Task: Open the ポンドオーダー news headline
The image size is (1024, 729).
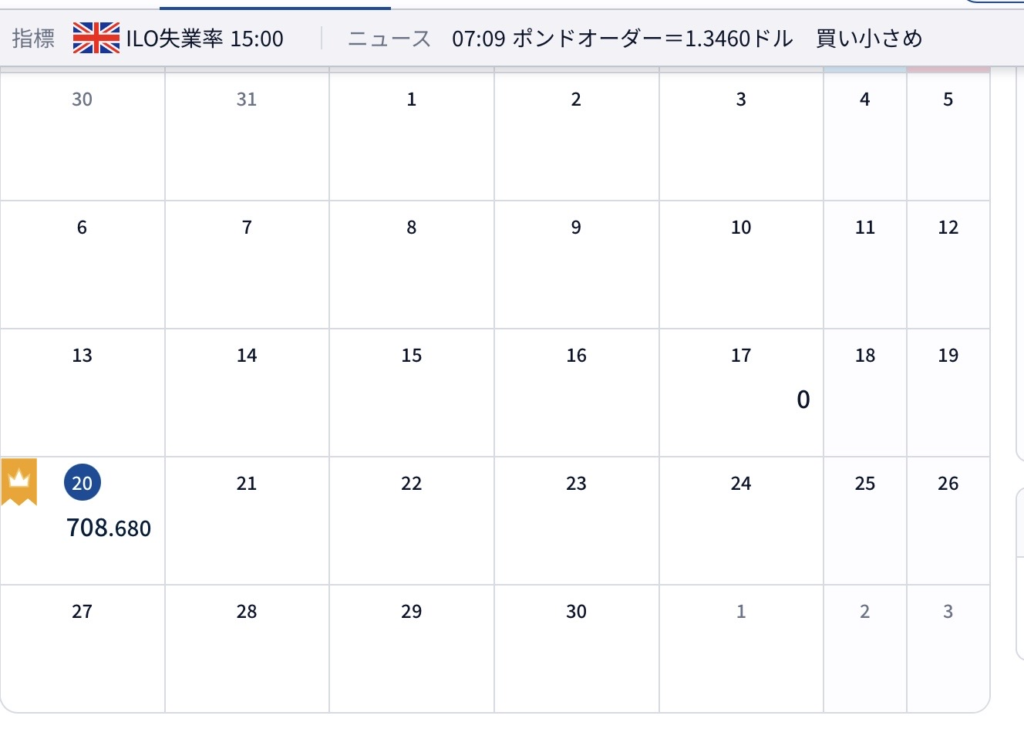Action: pyautogui.click(x=686, y=39)
